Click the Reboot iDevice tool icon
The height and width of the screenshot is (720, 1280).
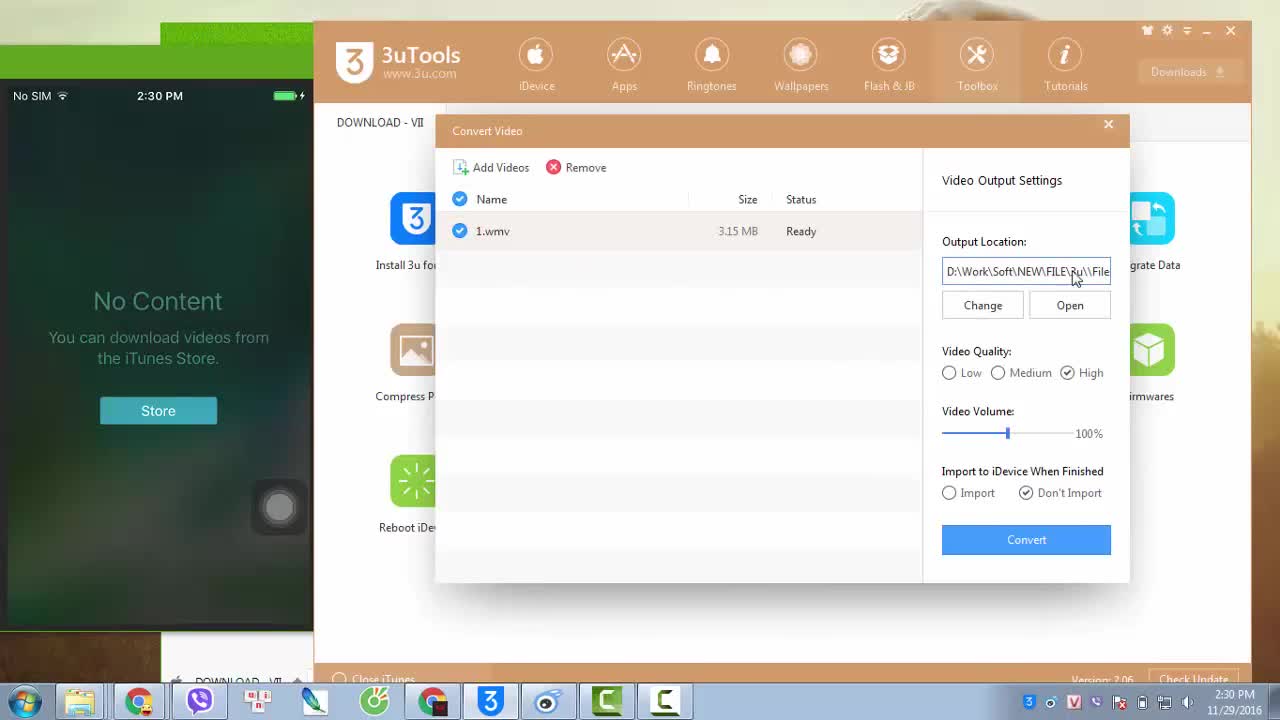click(x=413, y=481)
